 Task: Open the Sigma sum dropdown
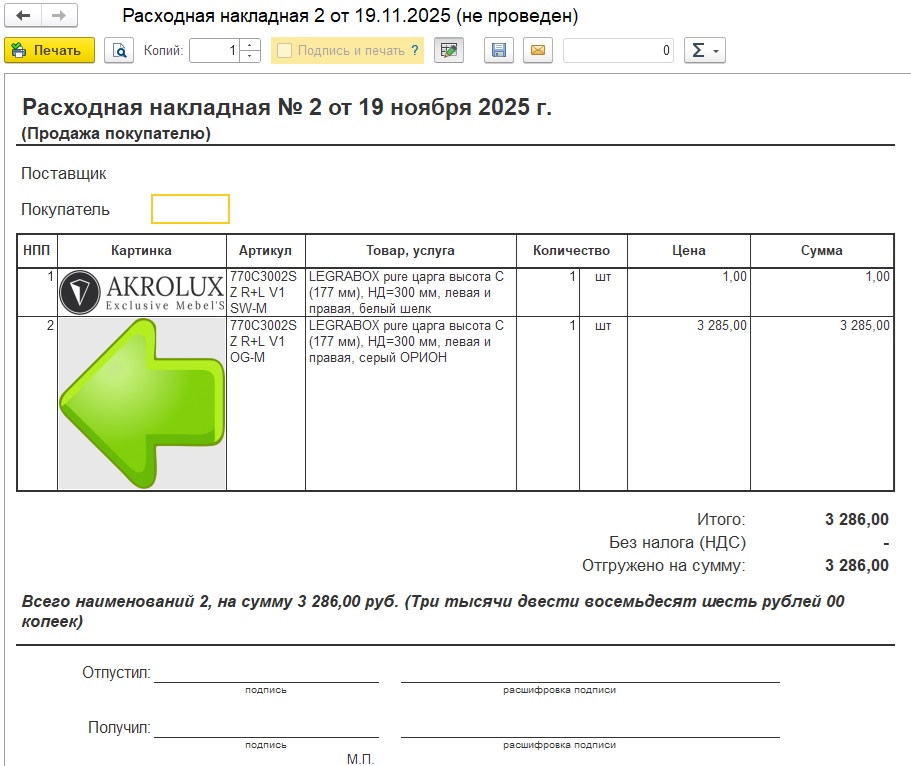(x=705, y=51)
